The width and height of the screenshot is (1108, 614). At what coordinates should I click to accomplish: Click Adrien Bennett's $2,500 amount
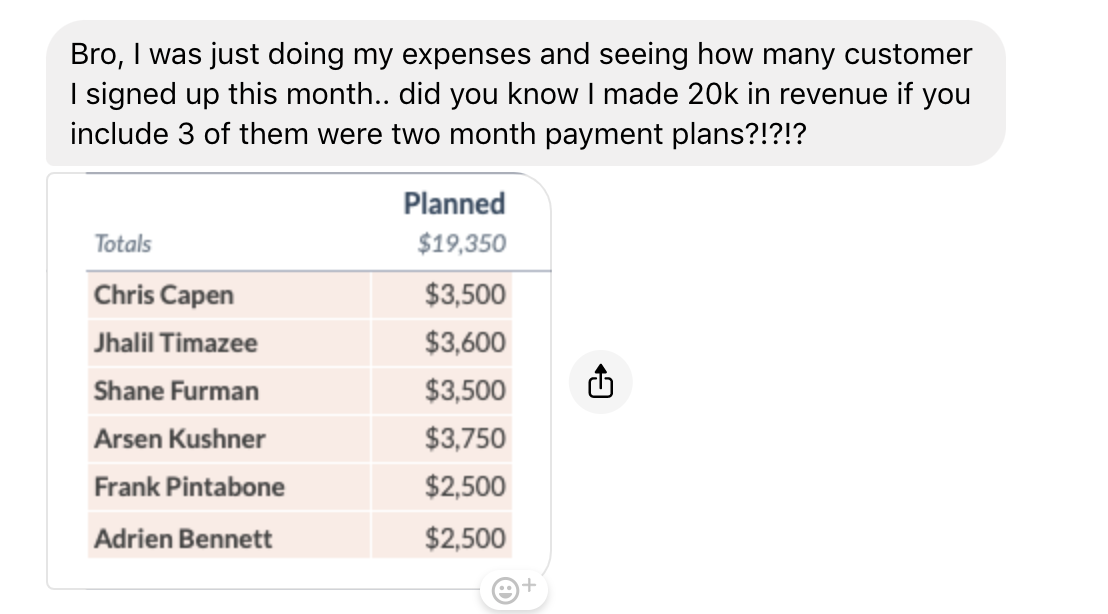click(x=465, y=538)
